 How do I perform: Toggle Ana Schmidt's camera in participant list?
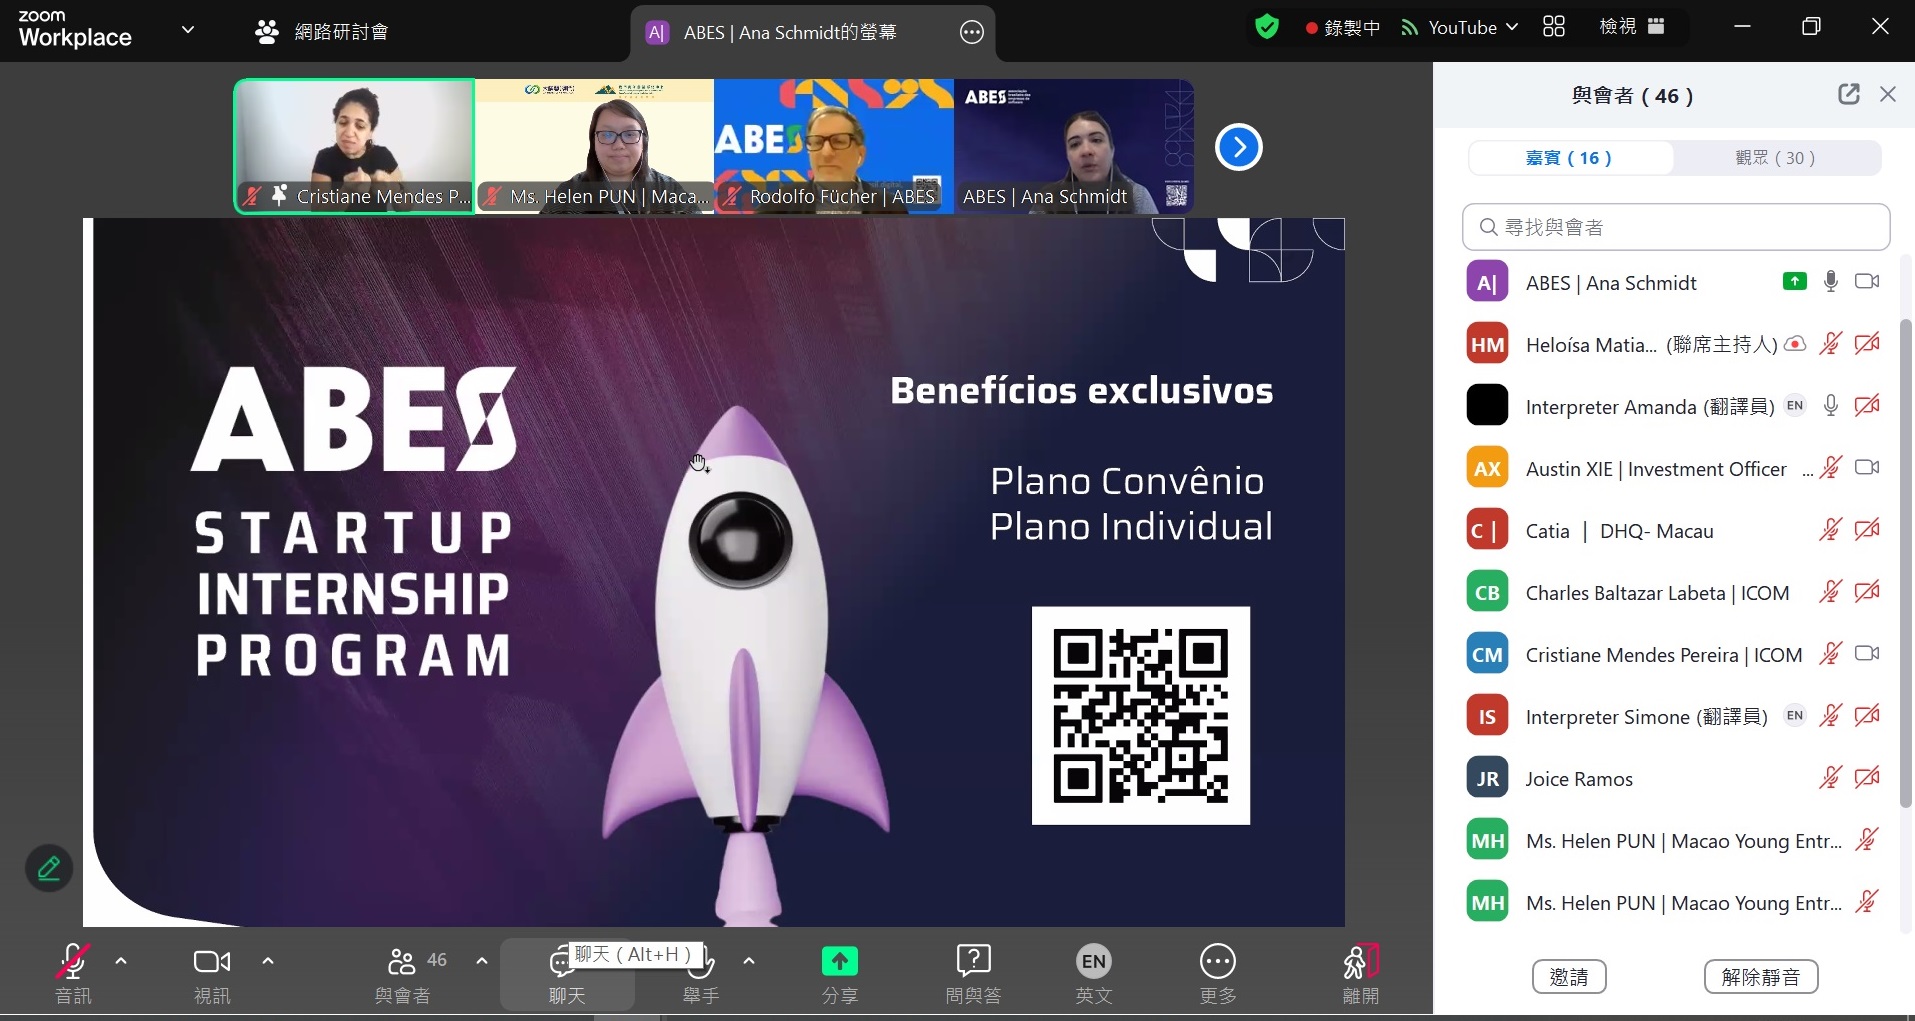coord(1867,282)
